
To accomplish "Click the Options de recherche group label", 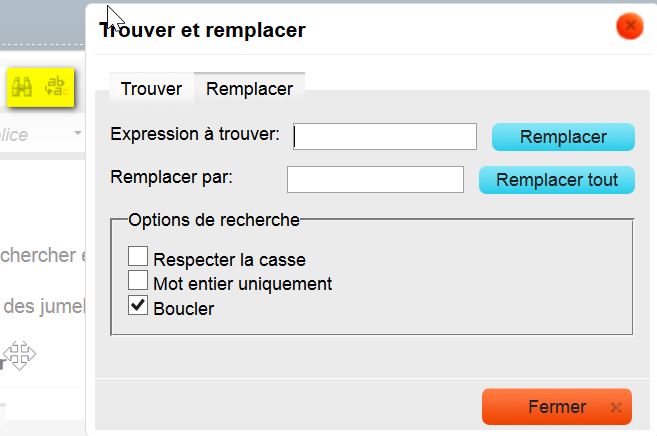I will 214,219.
